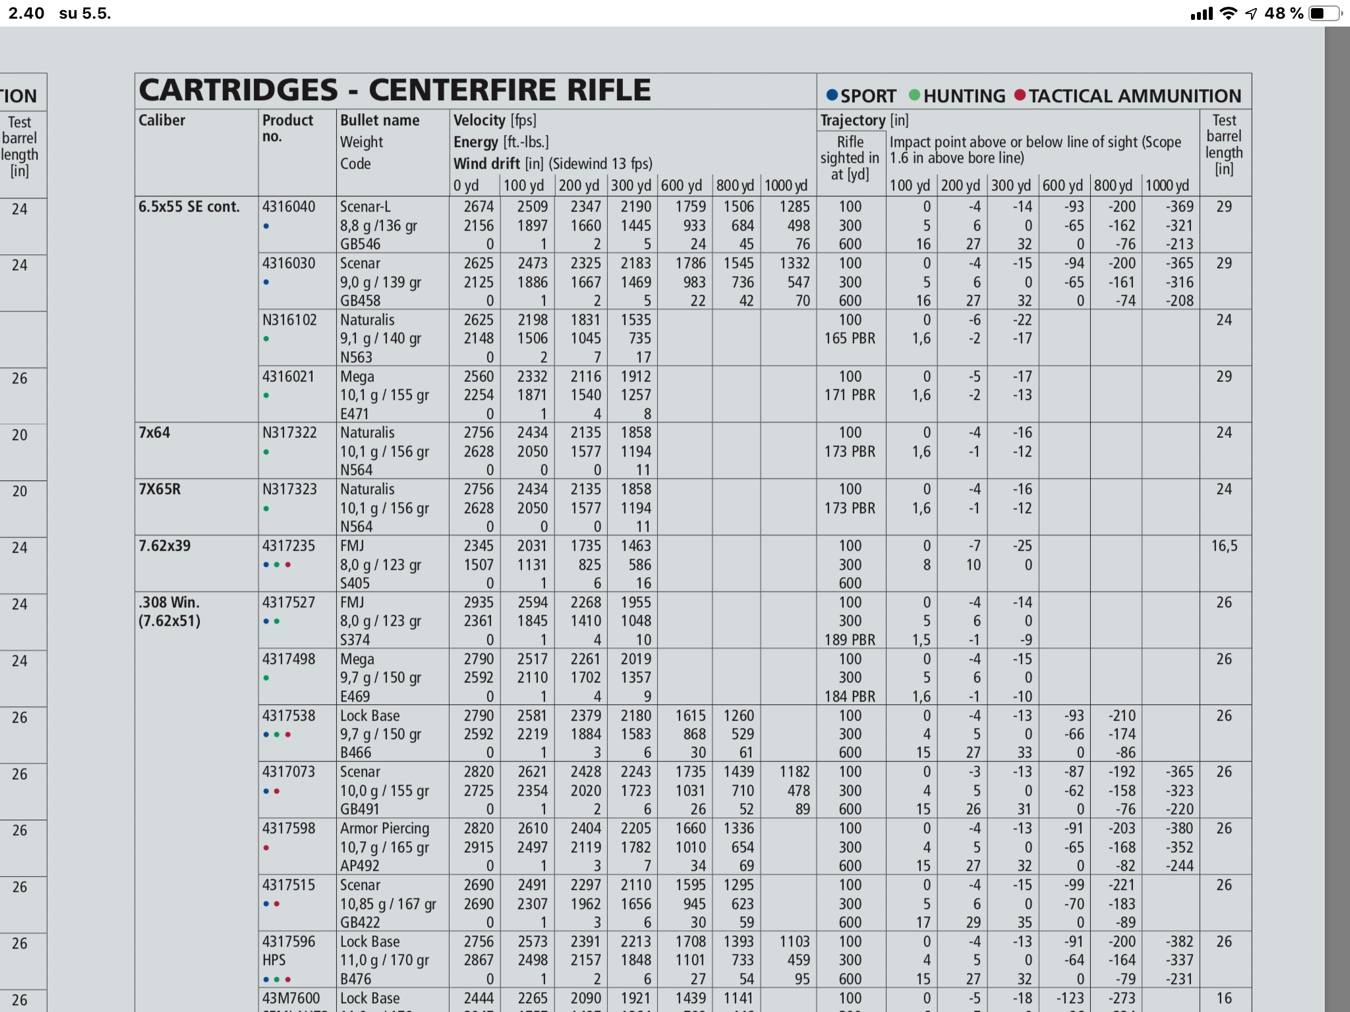Select product number N316102

point(289,320)
